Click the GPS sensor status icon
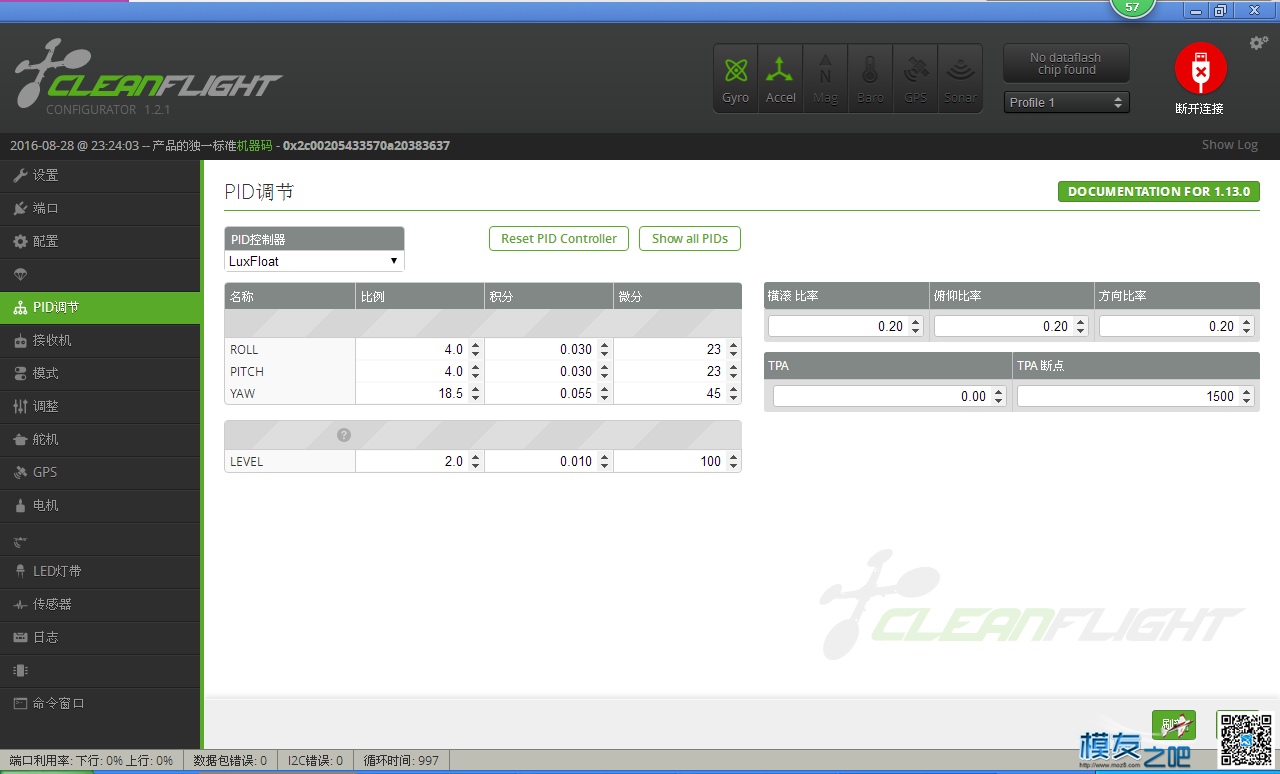1280x774 pixels. [x=915, y=78]
